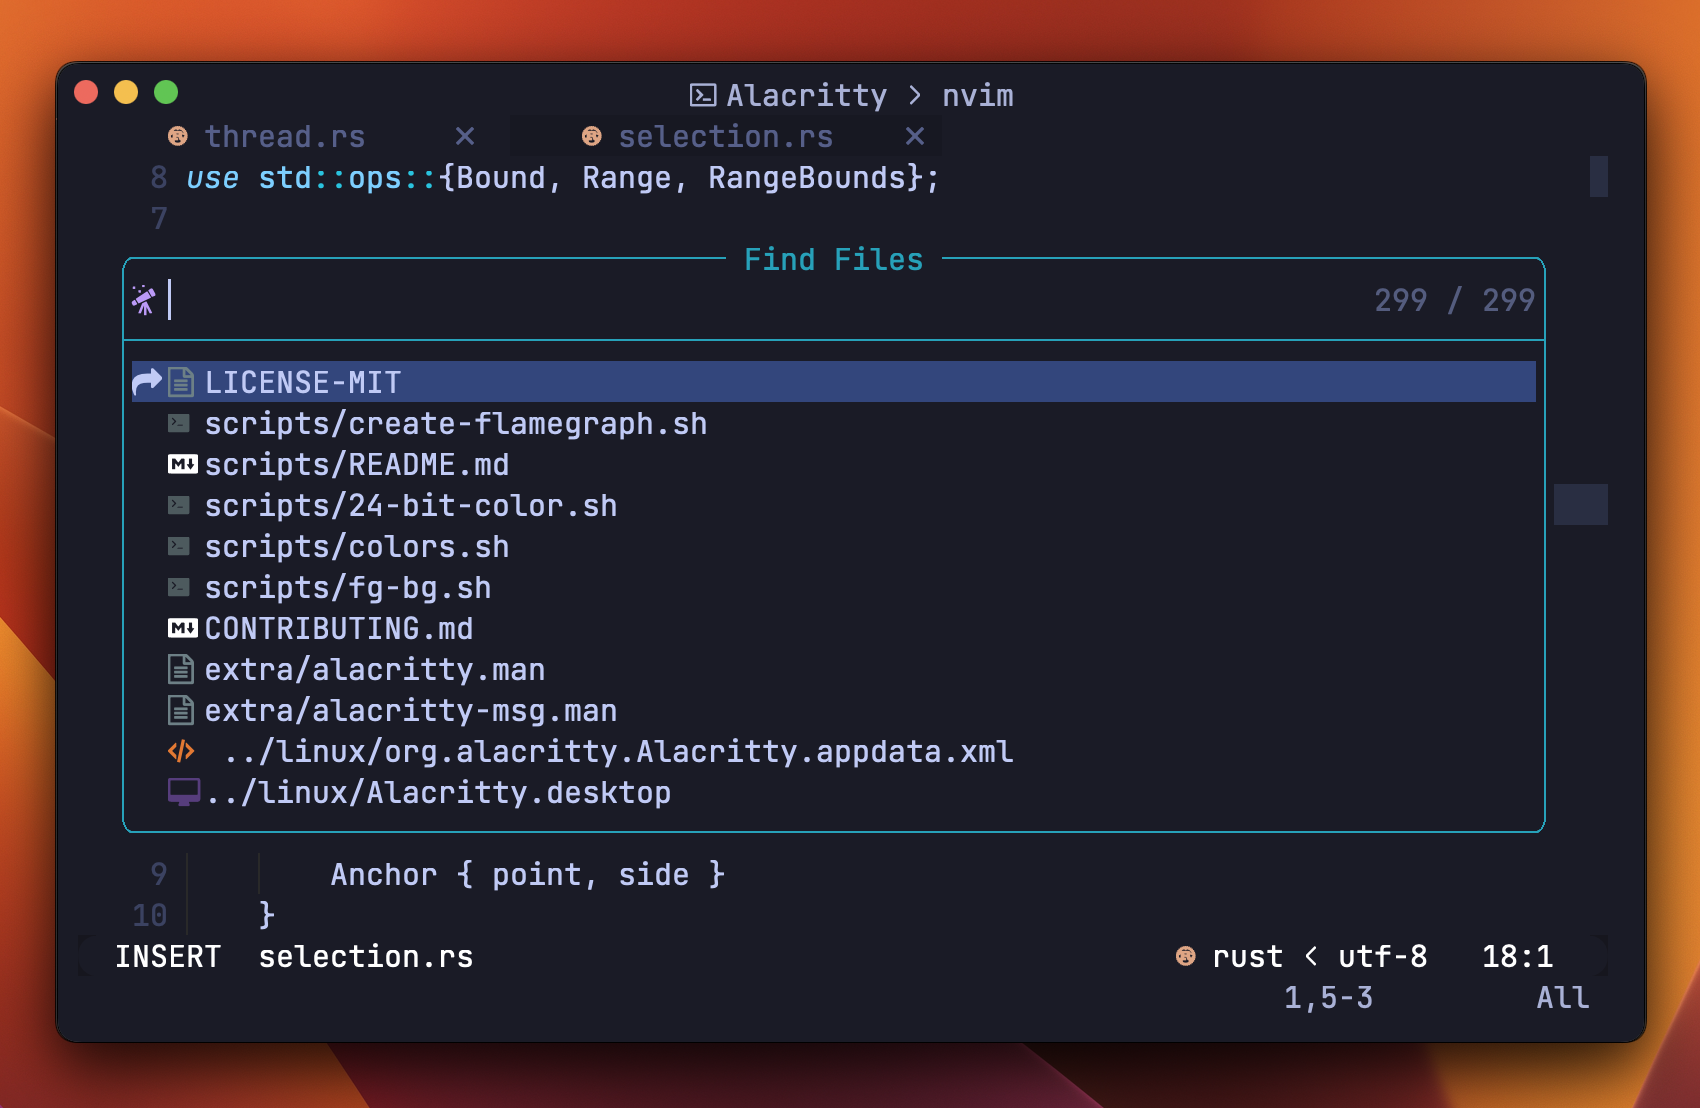The width and height of the screenshot is (1700, 1108).
Task: Select LICENSE-MIT in the file picker
Action: (302, 381)
